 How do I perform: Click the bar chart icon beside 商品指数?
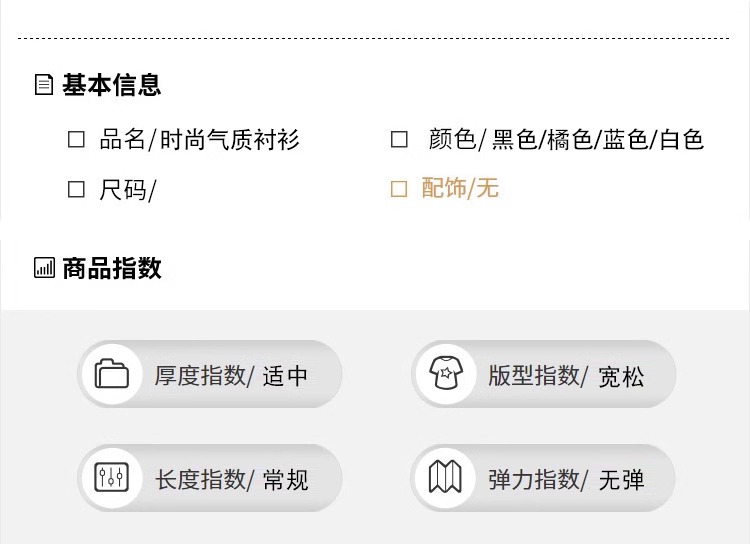(x=44, y=268)
